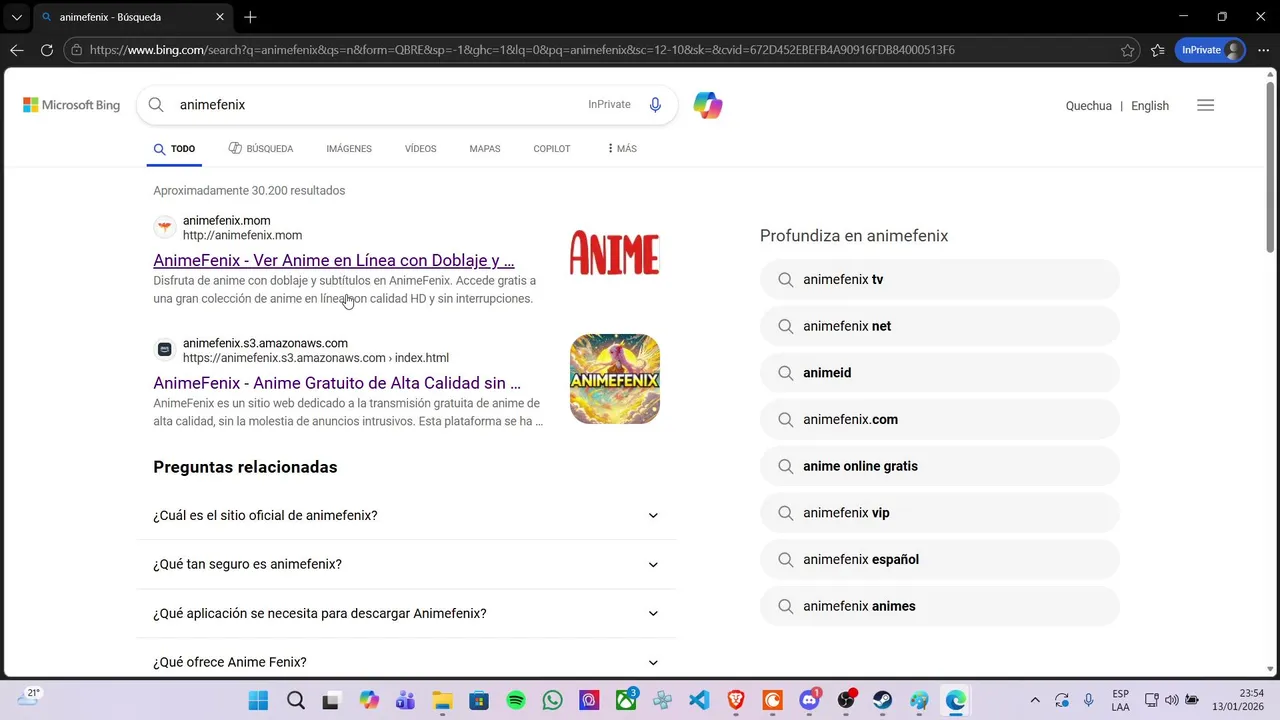Click the amazonaws result favicon
The height and width of the screenshot is (720, 1280).
point(165,350)
